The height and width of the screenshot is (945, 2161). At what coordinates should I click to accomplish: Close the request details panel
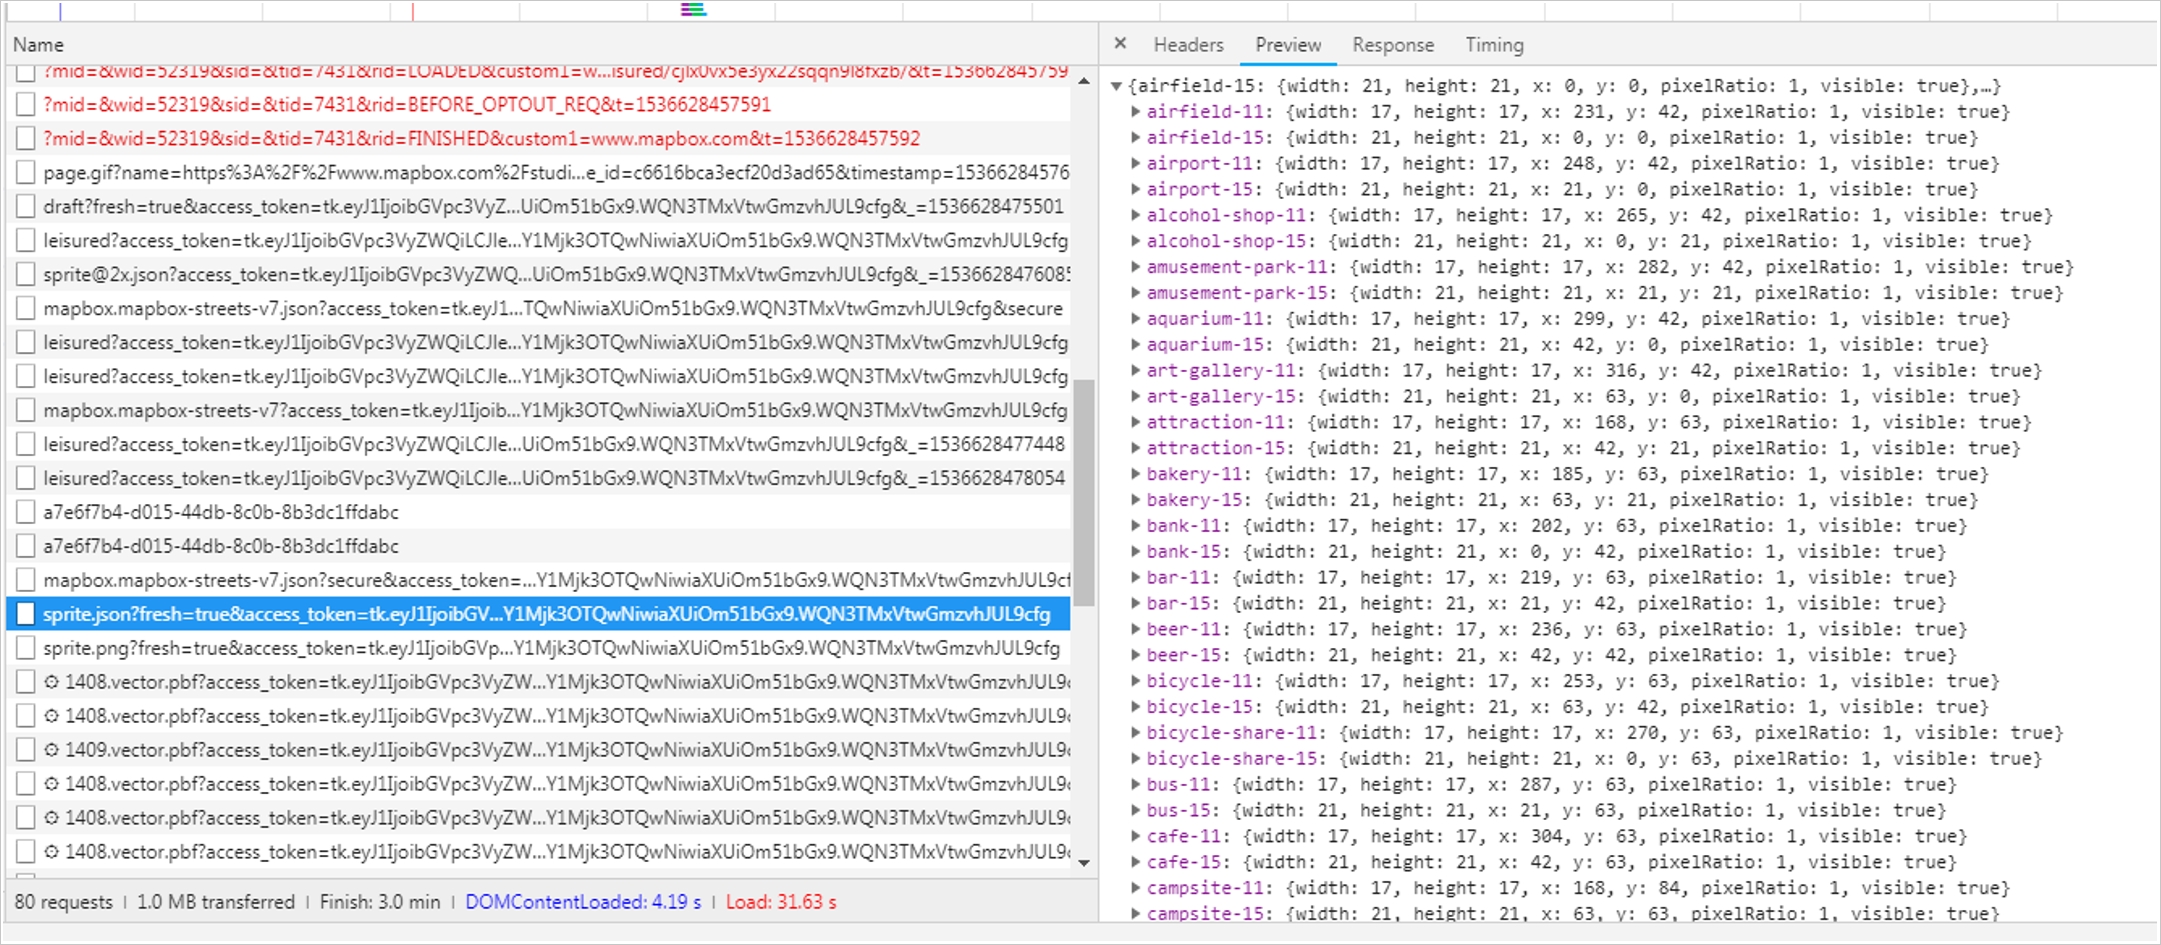tap(1120, 44)
